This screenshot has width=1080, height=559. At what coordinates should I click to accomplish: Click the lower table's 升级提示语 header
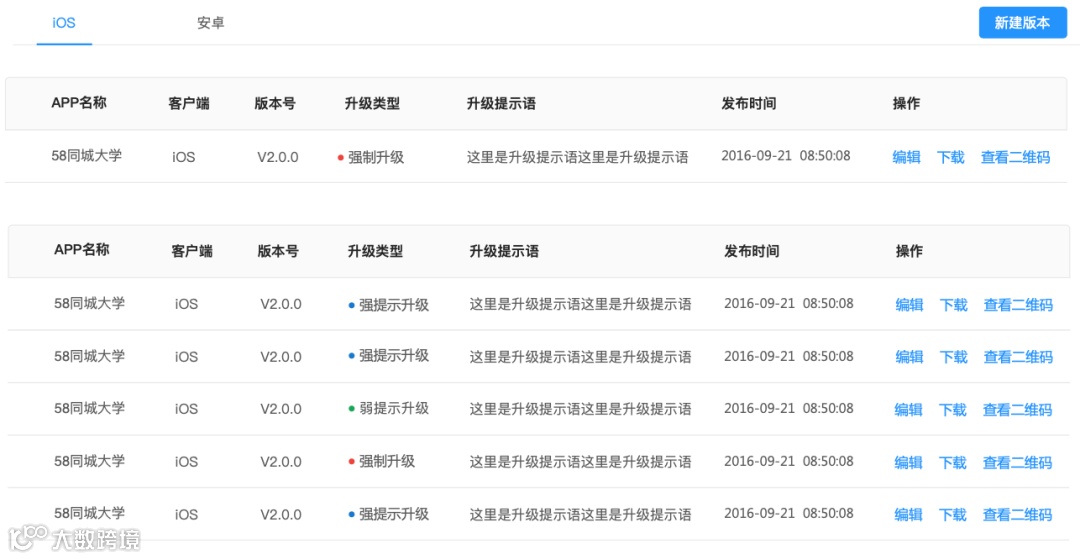click(504, 251)
